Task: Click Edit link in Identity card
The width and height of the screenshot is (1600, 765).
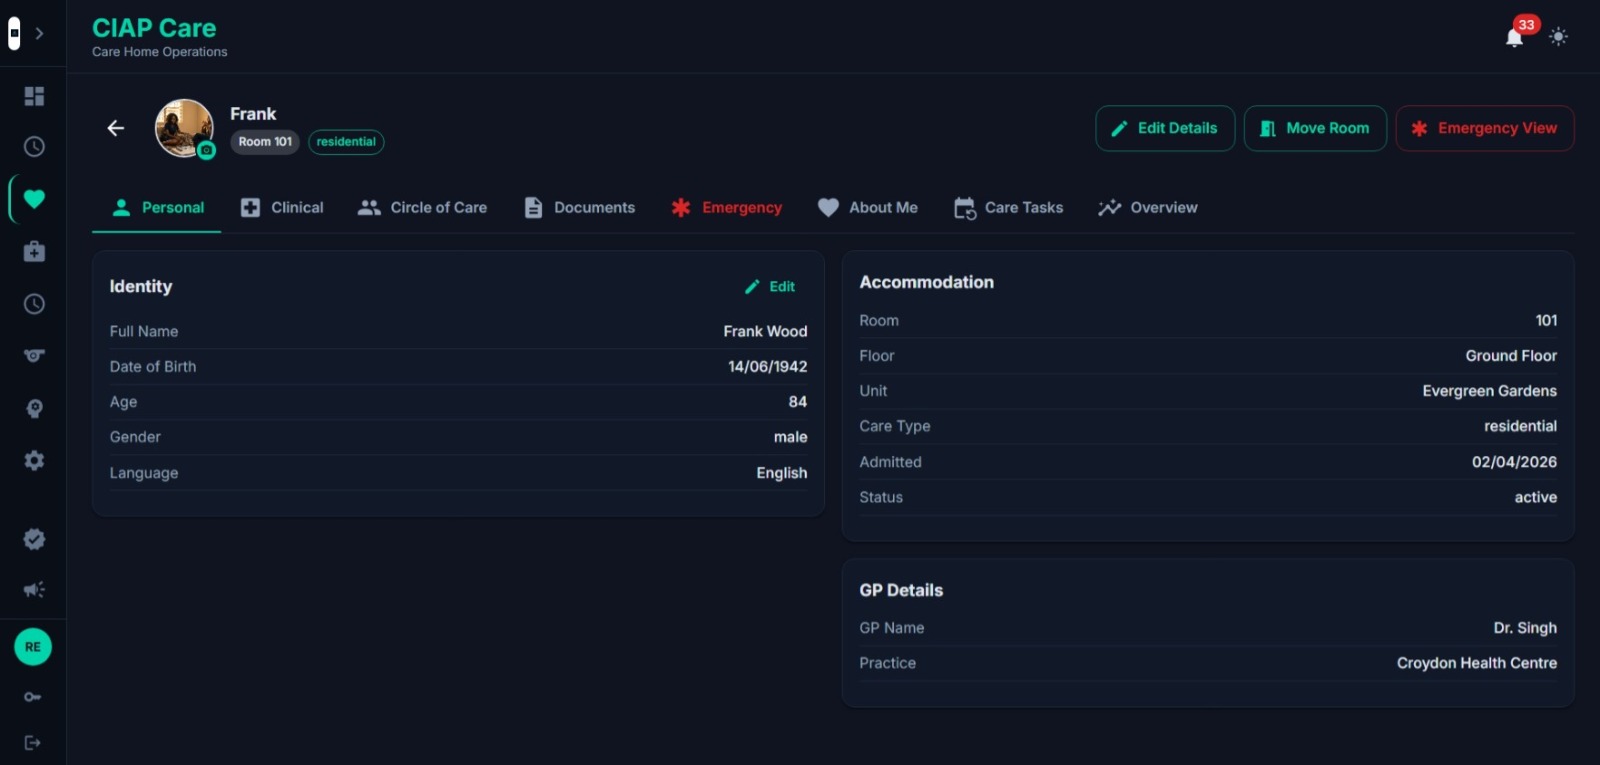Action: pyautogui.click(x=770, y=287)
